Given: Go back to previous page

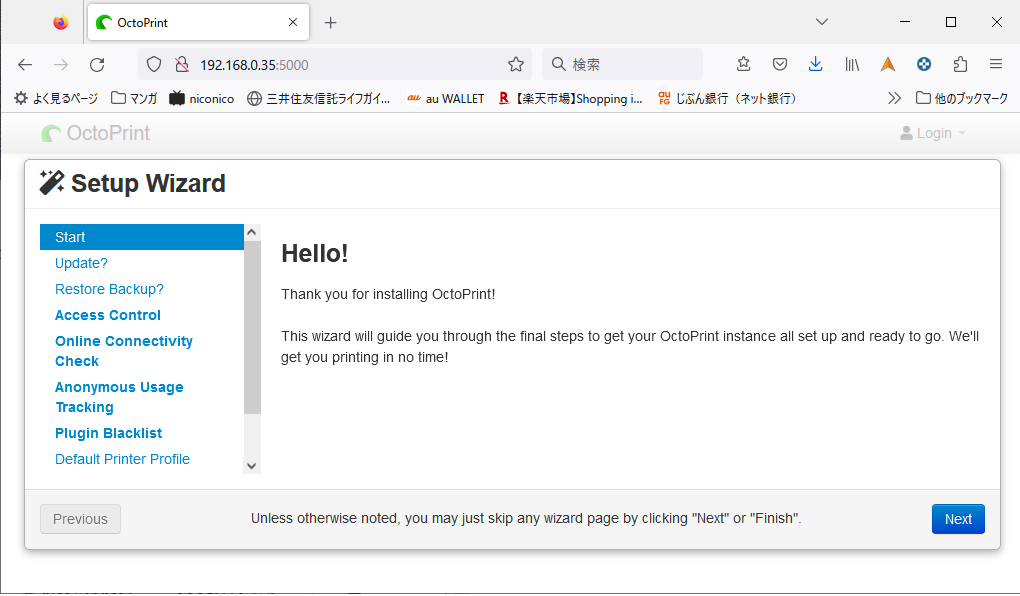Looking at the screenshot, I should 25,64.
